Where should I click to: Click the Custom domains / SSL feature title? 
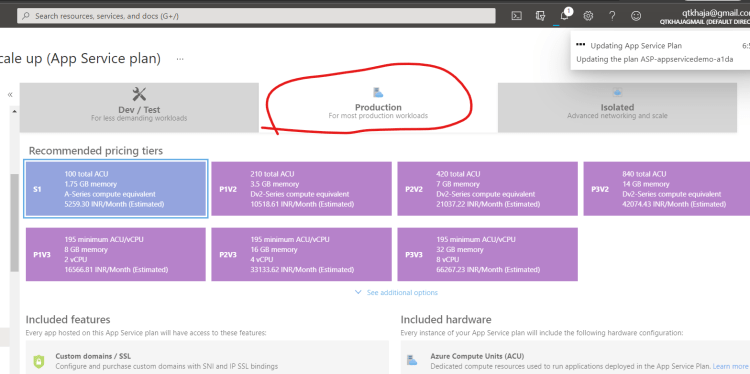click(x=93, y=356)
